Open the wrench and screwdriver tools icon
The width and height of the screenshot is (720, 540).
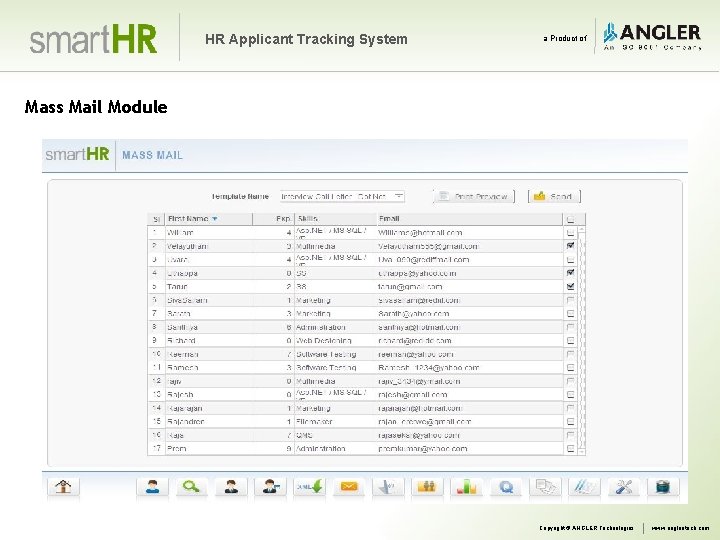(624, 487)
